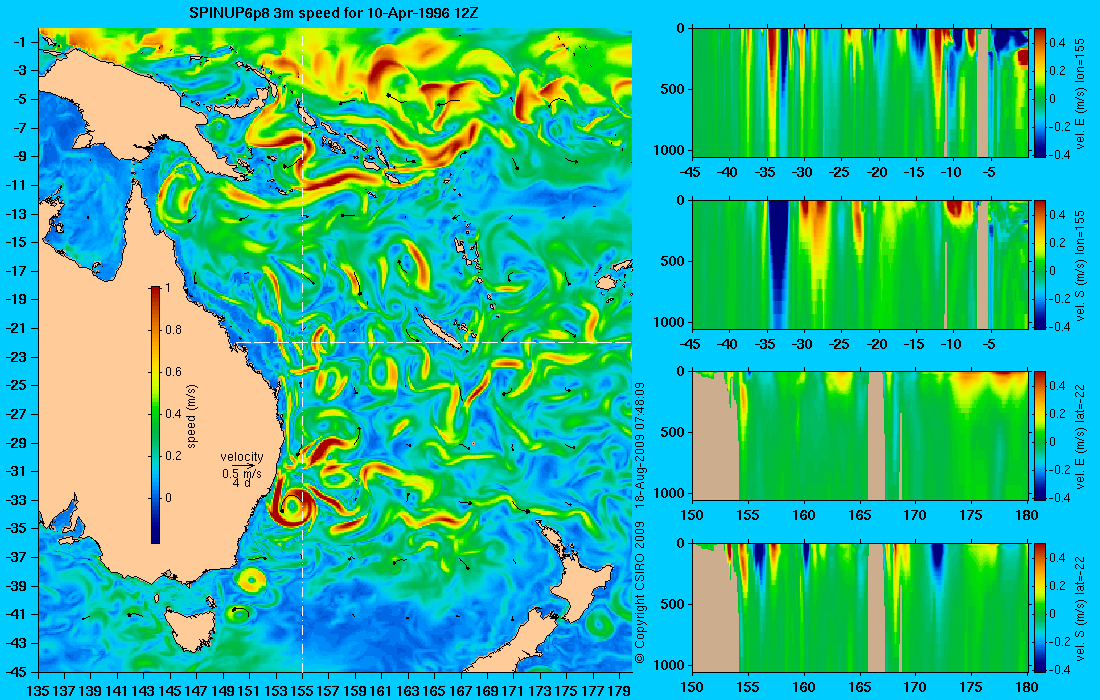This screenshot has width=1100, height=700.
Task: Click the "speed (m/s)" color bar label
Action: coord(192,416)
